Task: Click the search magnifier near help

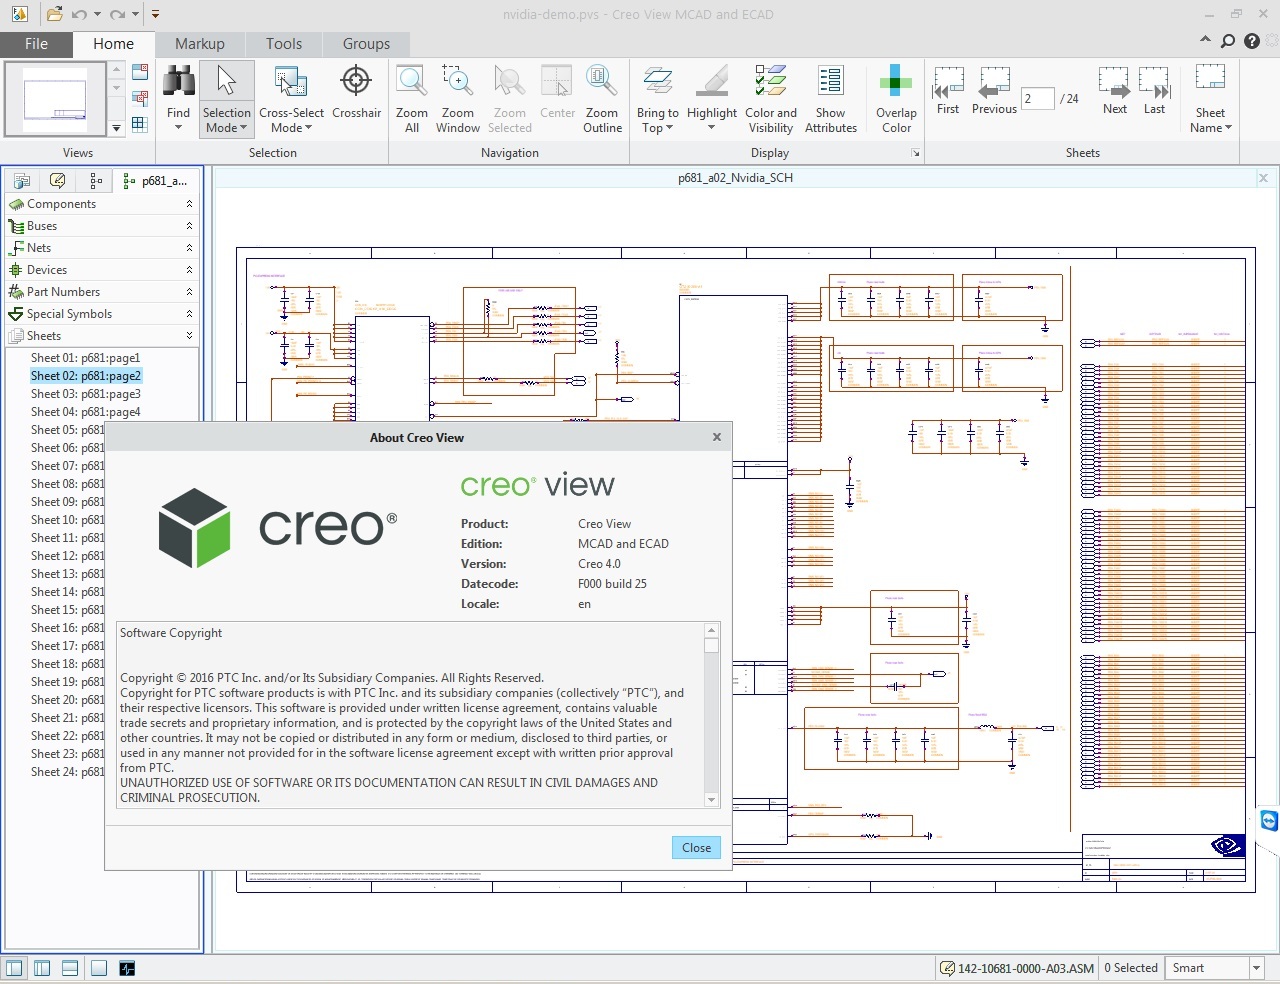Action: click(x=1228, y=41)
